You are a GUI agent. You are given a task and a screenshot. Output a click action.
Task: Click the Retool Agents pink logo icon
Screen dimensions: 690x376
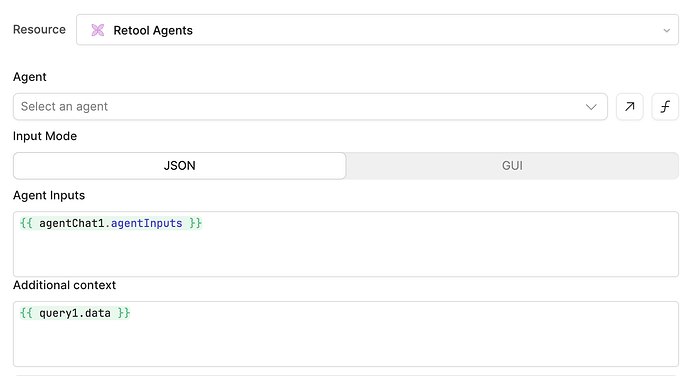(x=98, y=30)
